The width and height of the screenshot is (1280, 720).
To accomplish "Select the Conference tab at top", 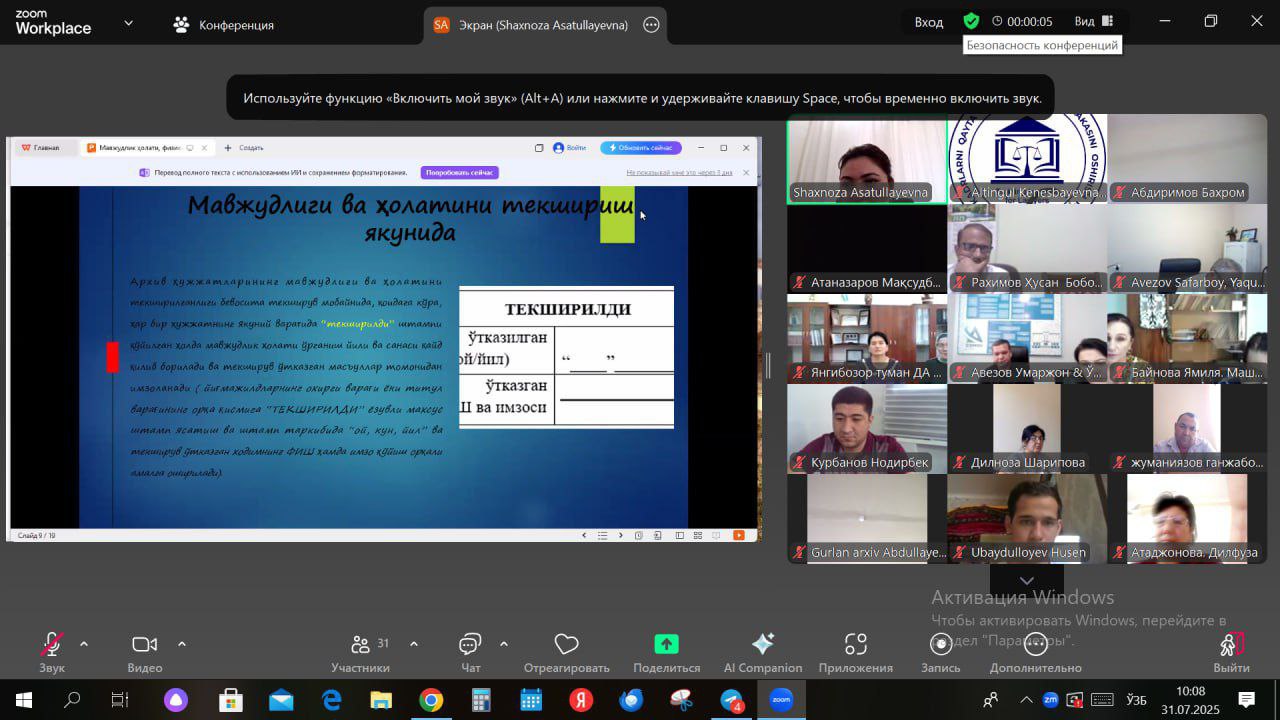I will 224,25.
